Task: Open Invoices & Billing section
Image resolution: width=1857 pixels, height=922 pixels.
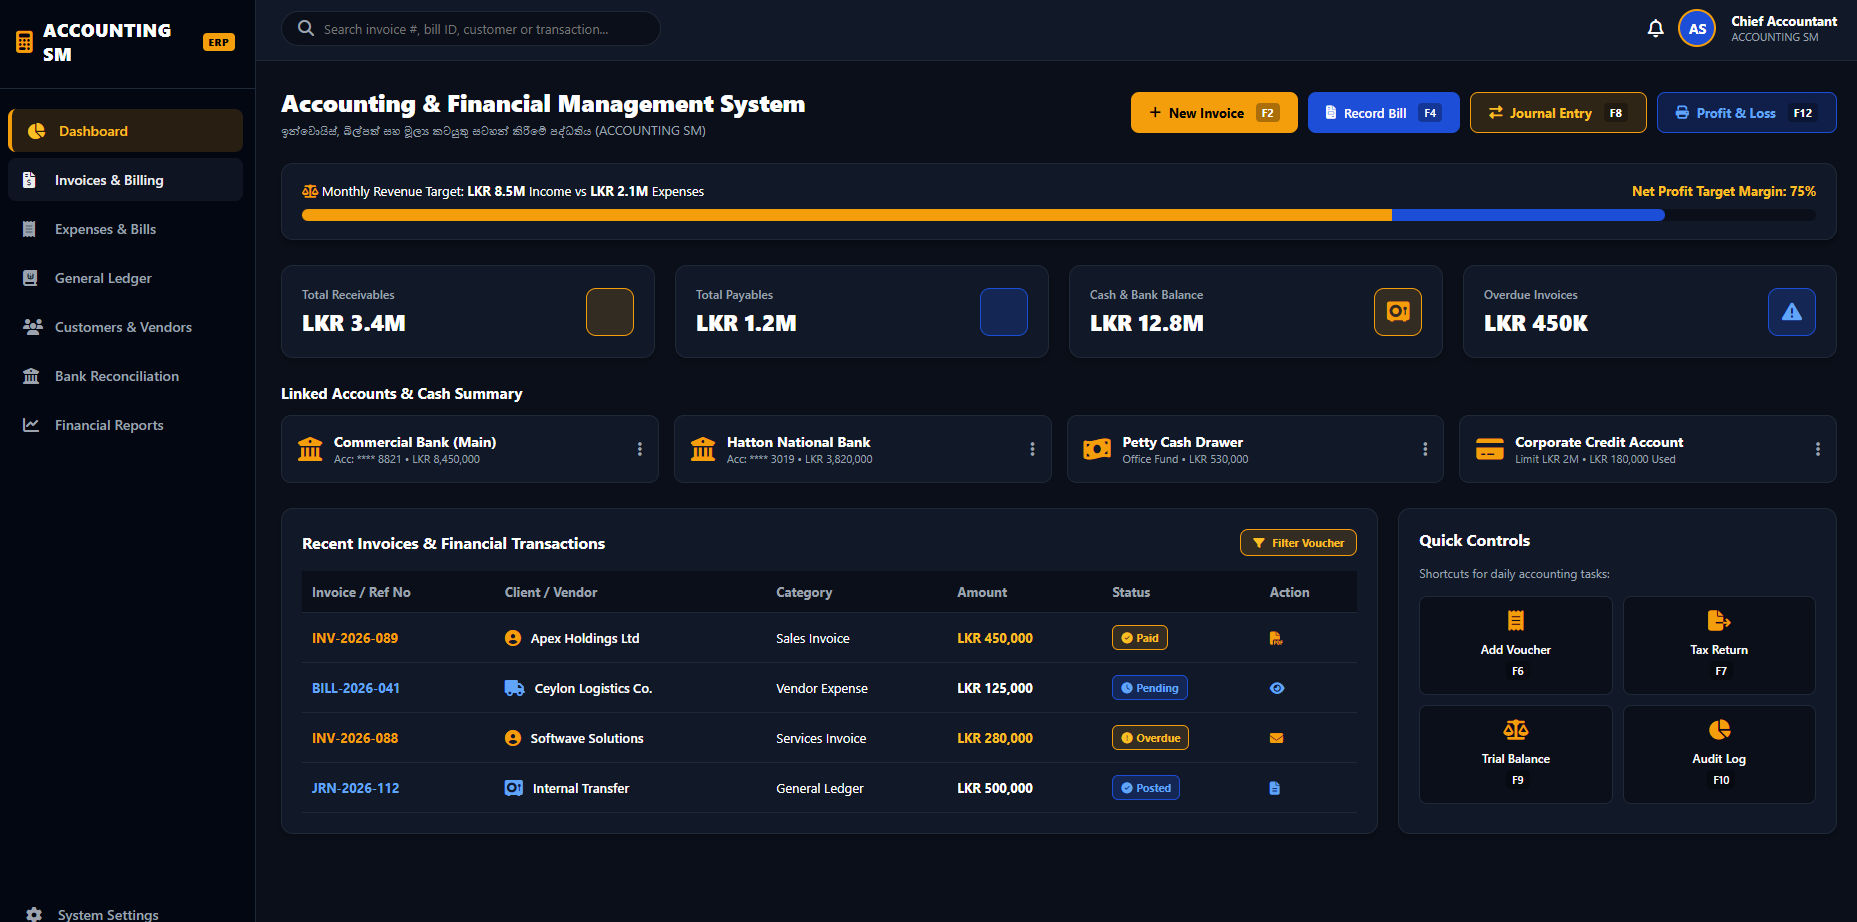Action: 125,180
